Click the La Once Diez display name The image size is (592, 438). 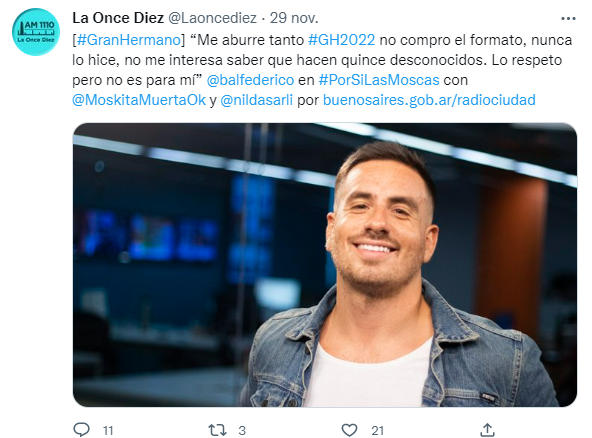coord(118,18)
